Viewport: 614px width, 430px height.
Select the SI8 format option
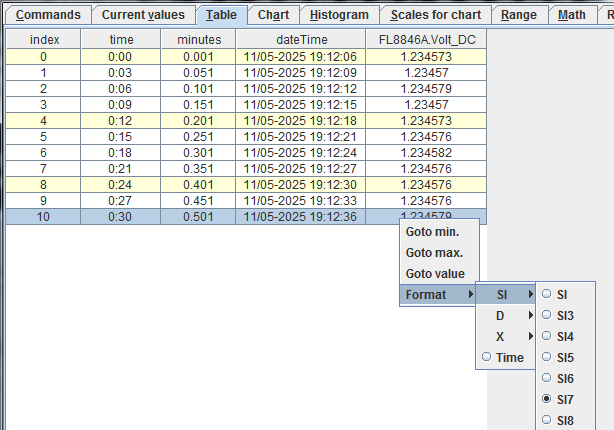point(564,420)
